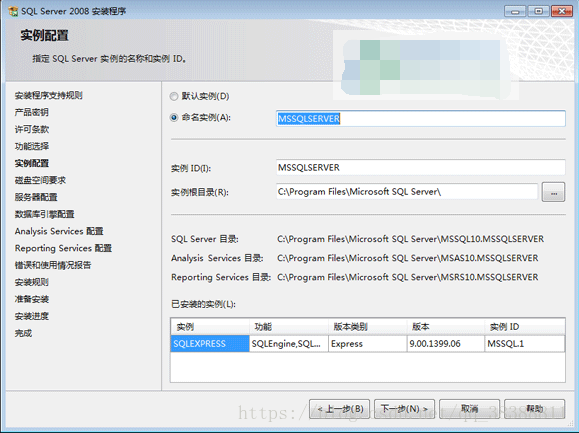
Task: Click the 实例 ID column header
Action: [524, 327]
